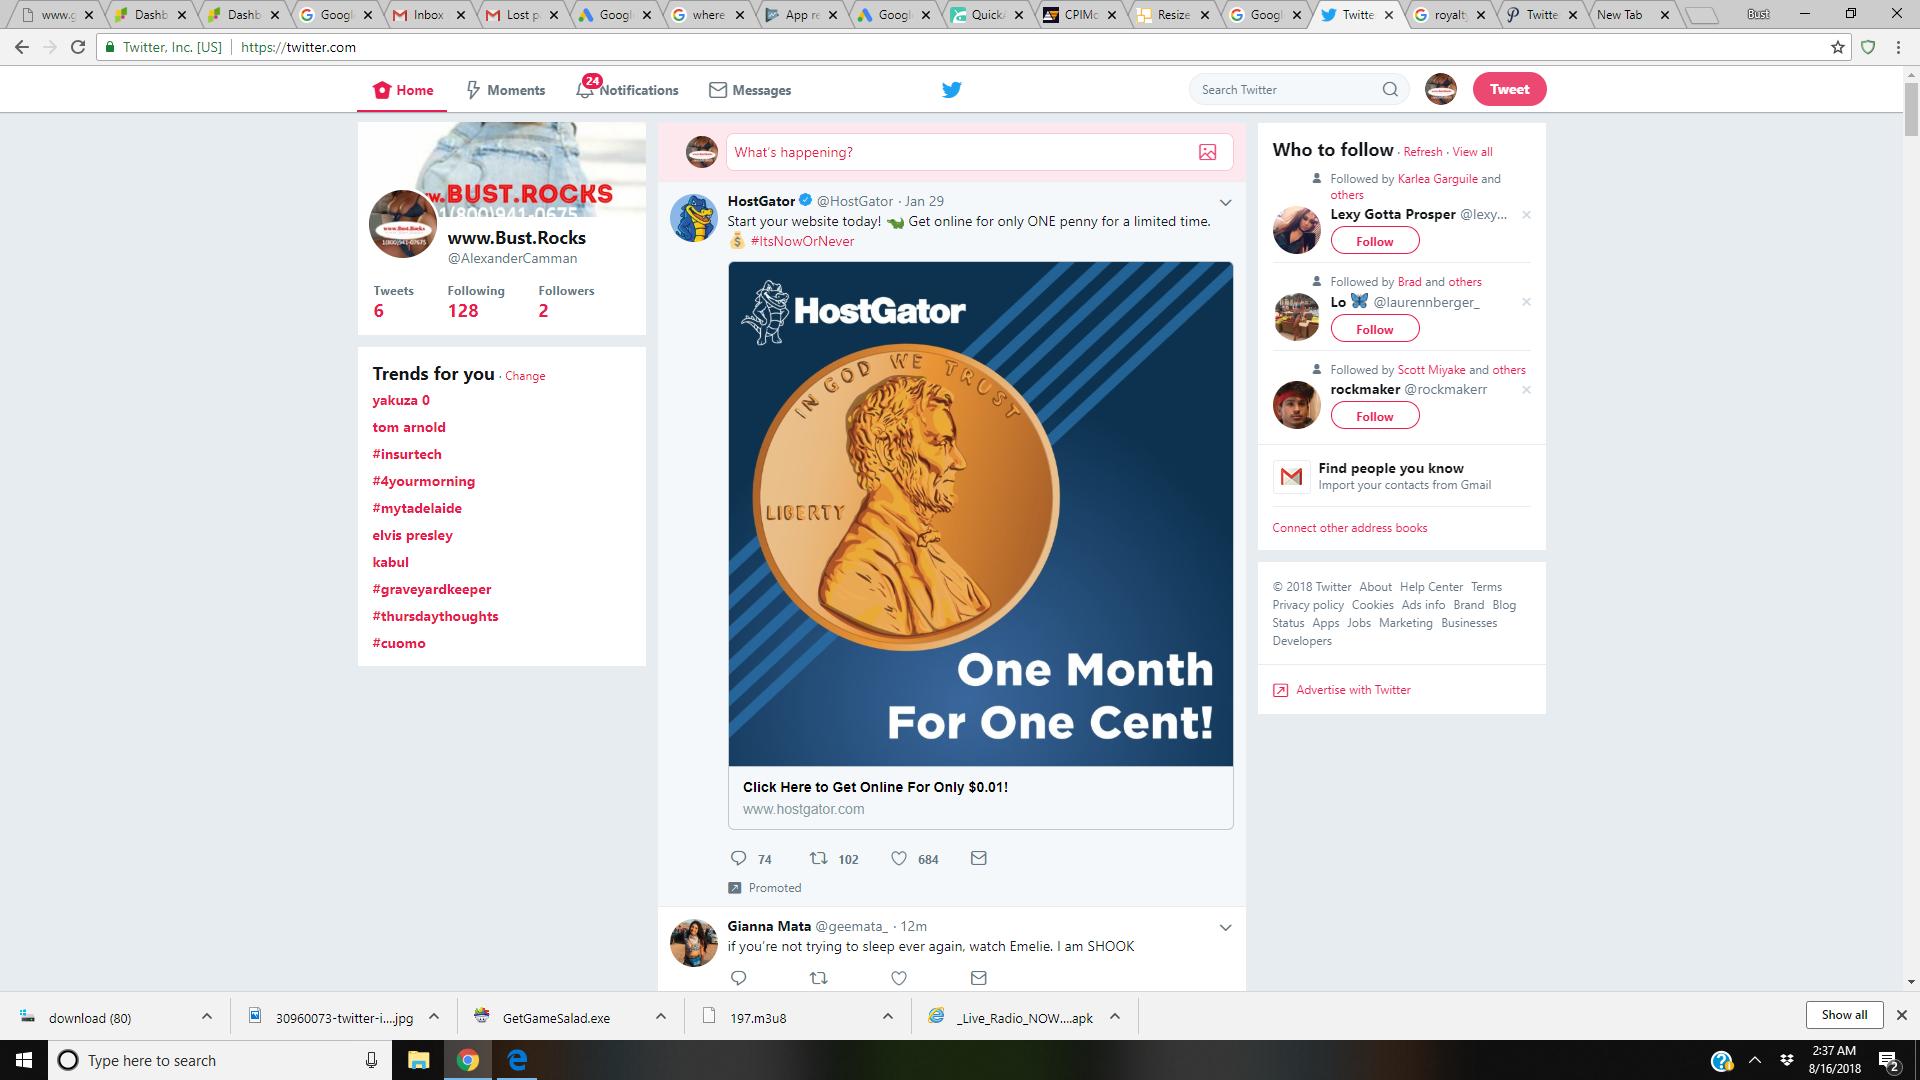Image resolution: width=1920 pixels, height=1080 pixels.
Task: Send HostGator tweet via direct message icon
Action: [979, 858]
